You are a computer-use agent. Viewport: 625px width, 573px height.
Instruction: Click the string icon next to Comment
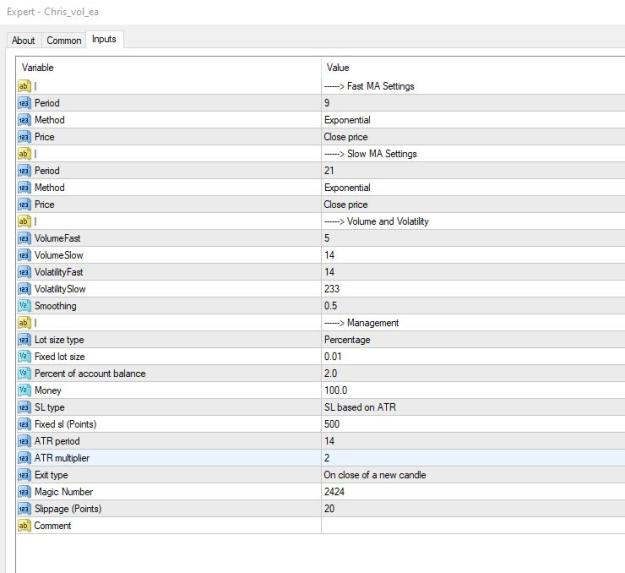pyautogui.click(x=24, y=526)
